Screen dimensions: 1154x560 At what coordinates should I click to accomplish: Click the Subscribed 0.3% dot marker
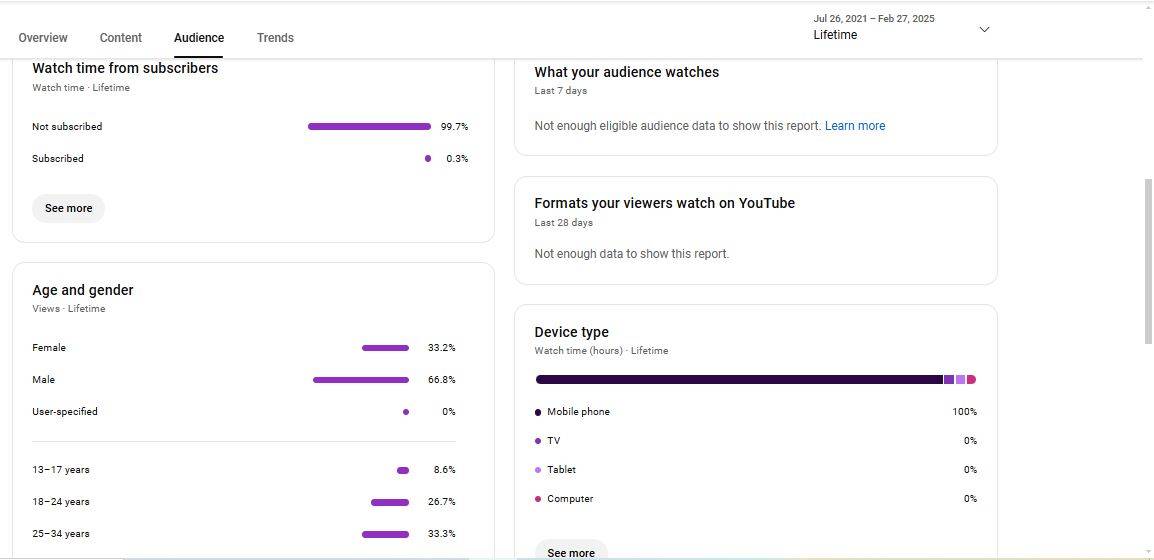[428, 159]
